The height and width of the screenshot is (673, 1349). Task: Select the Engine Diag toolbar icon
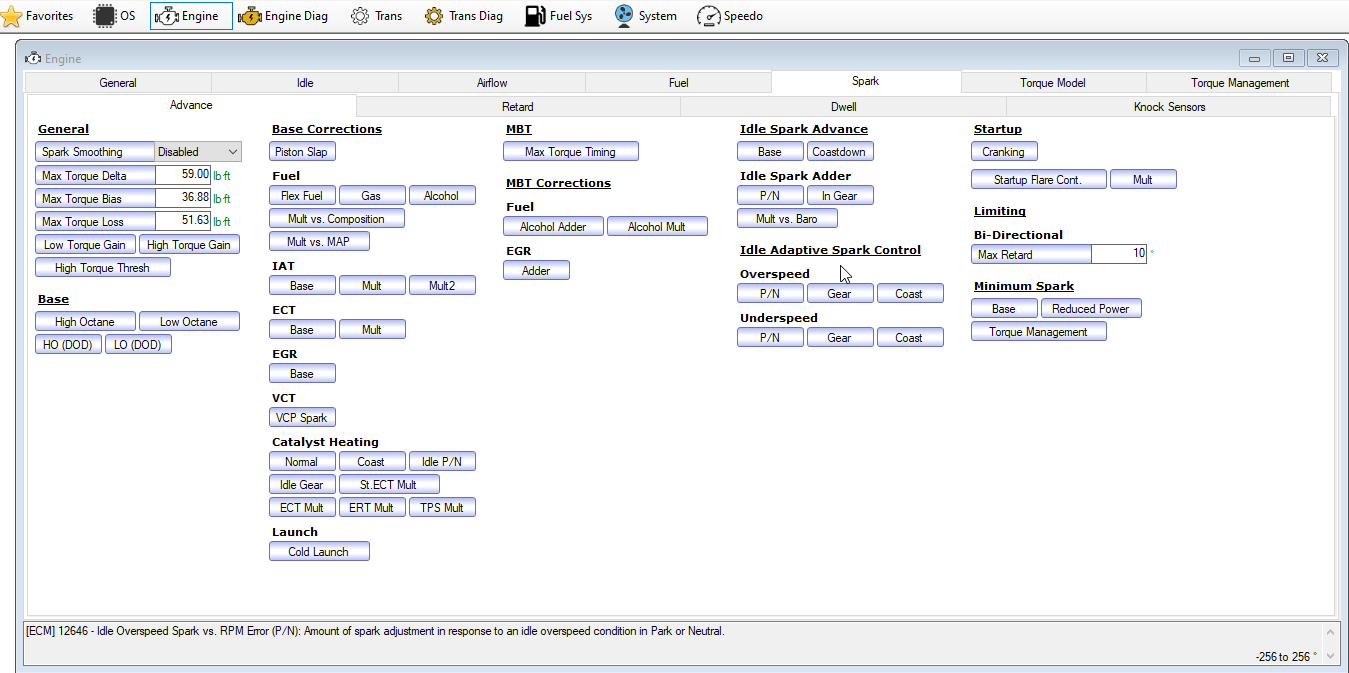pos(249,16)
